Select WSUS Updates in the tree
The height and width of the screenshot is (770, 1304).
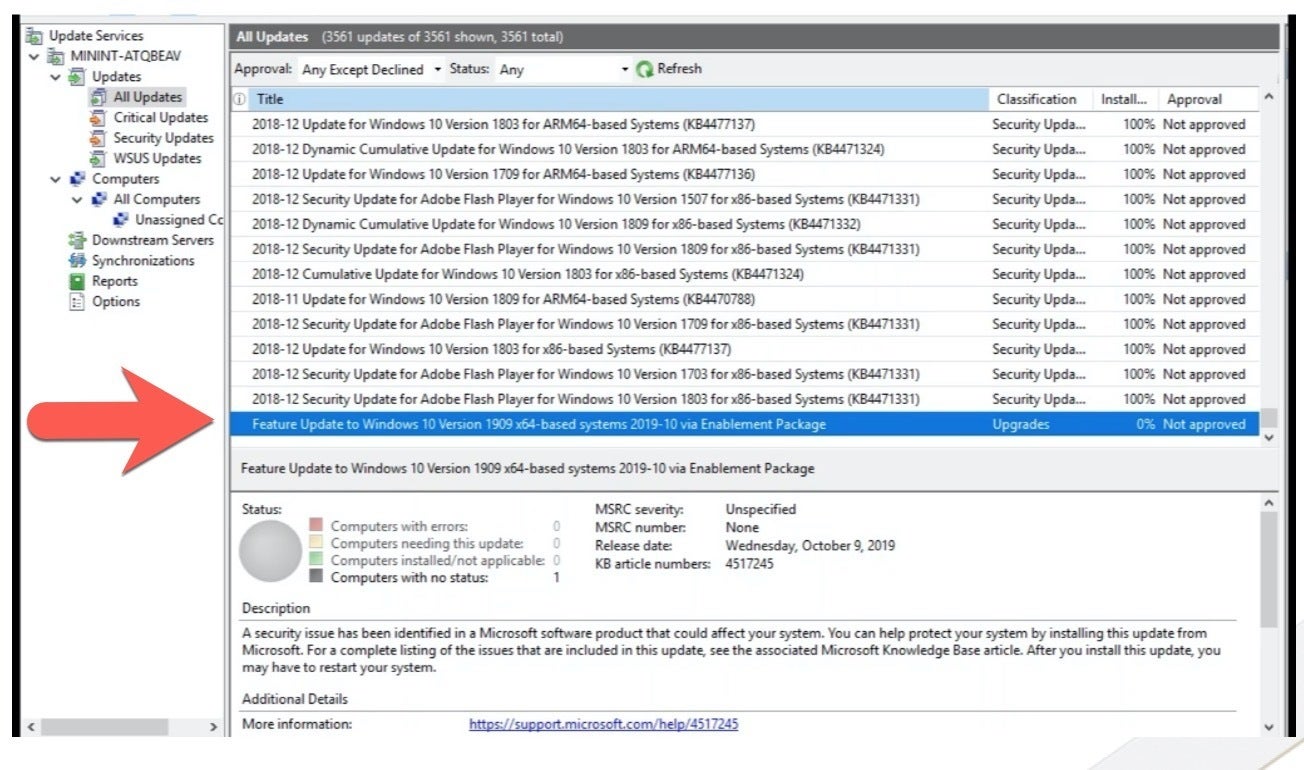(x=157, y=159)
